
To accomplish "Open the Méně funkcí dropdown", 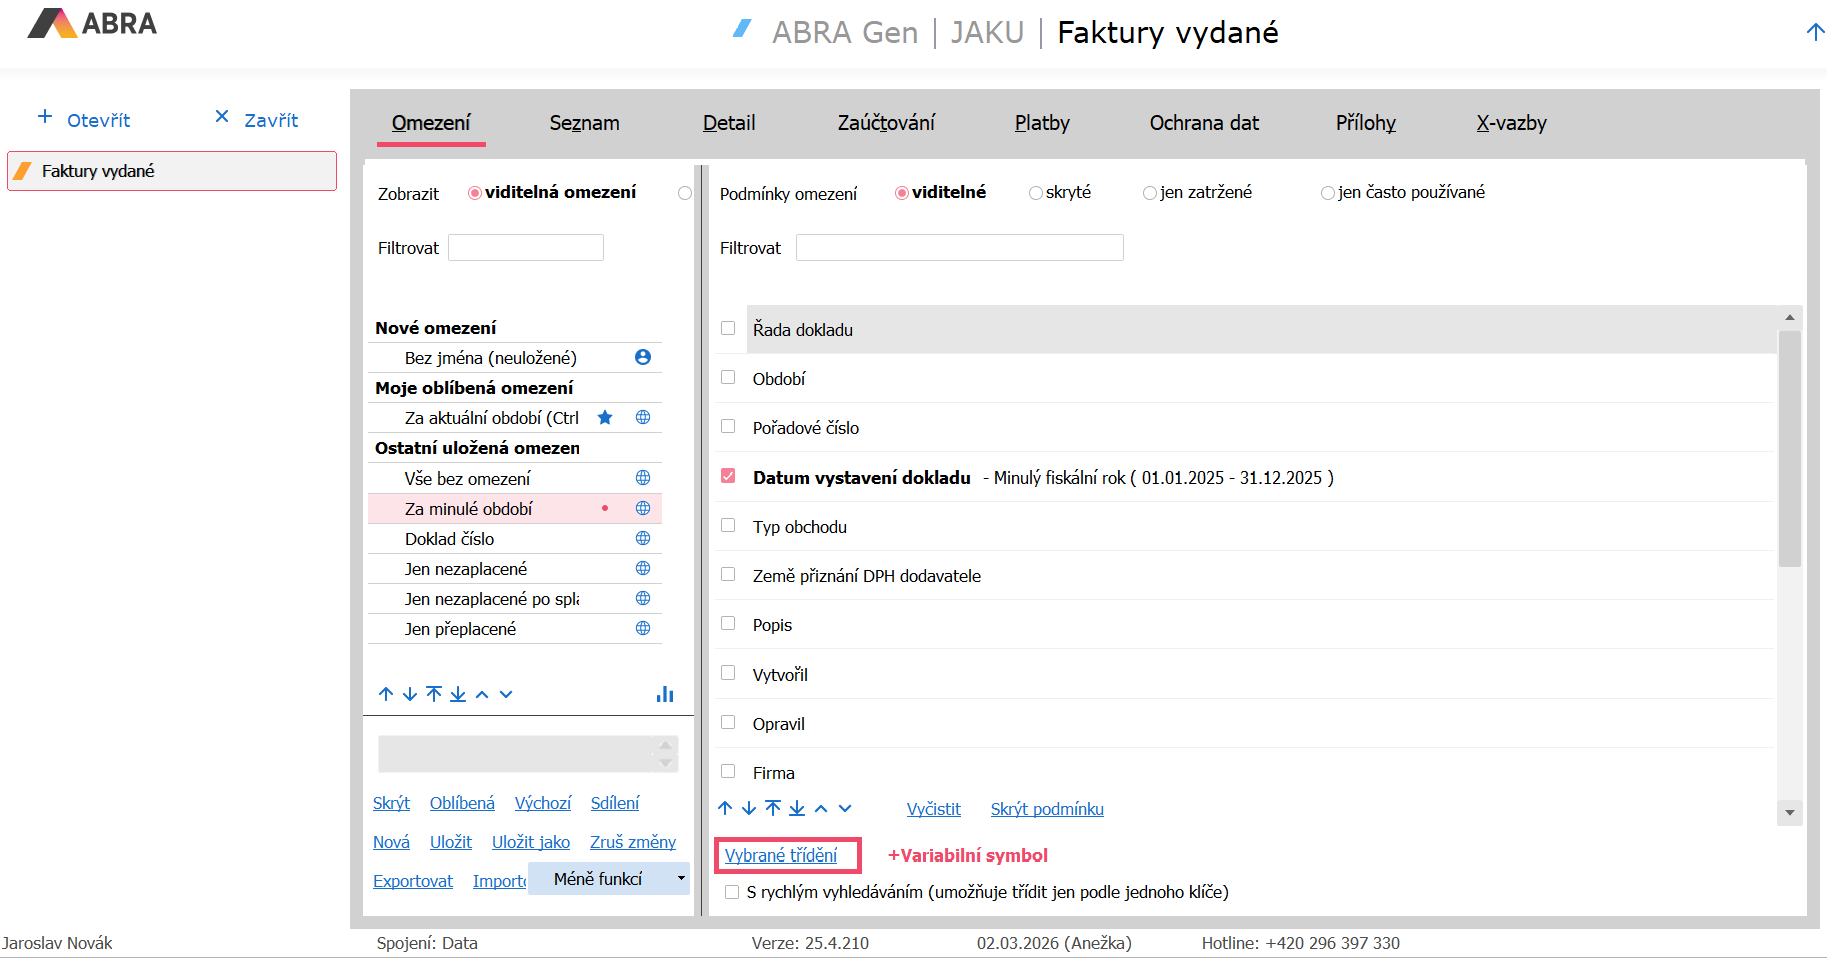I will (x=609, y=879).
